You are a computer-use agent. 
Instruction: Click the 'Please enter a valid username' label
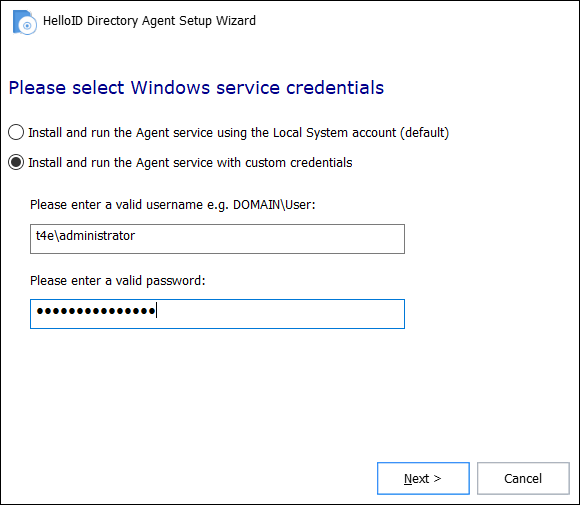[117, 205]
